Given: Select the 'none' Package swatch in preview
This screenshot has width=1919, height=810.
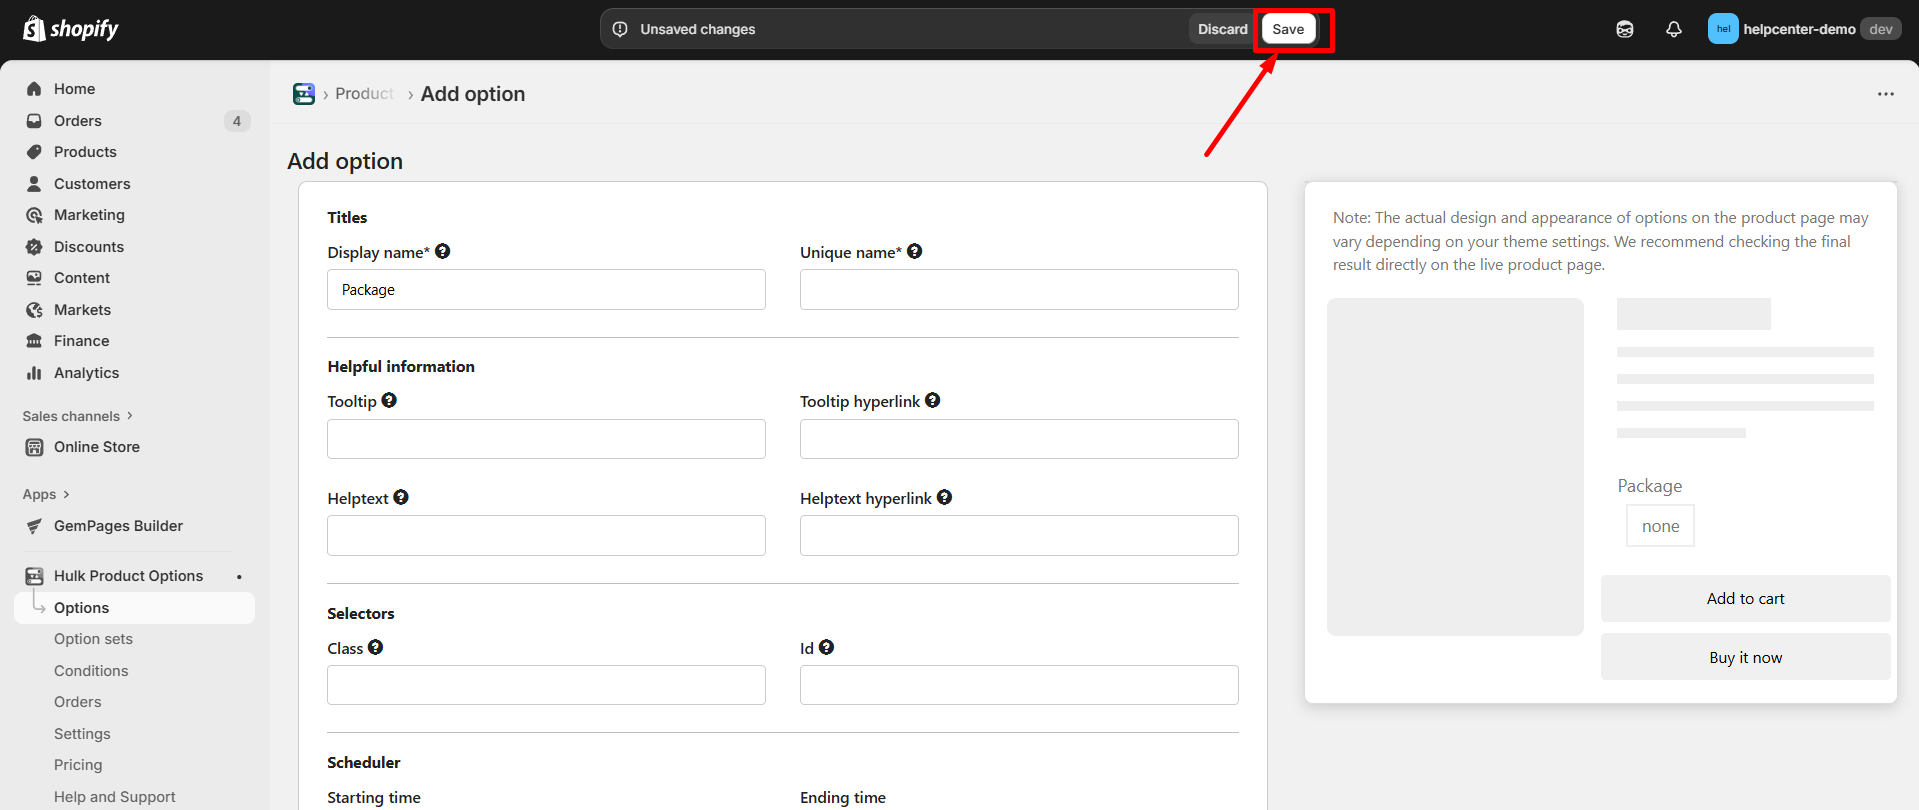Looking at the screenshot, I should click(x=1660, y=526).
